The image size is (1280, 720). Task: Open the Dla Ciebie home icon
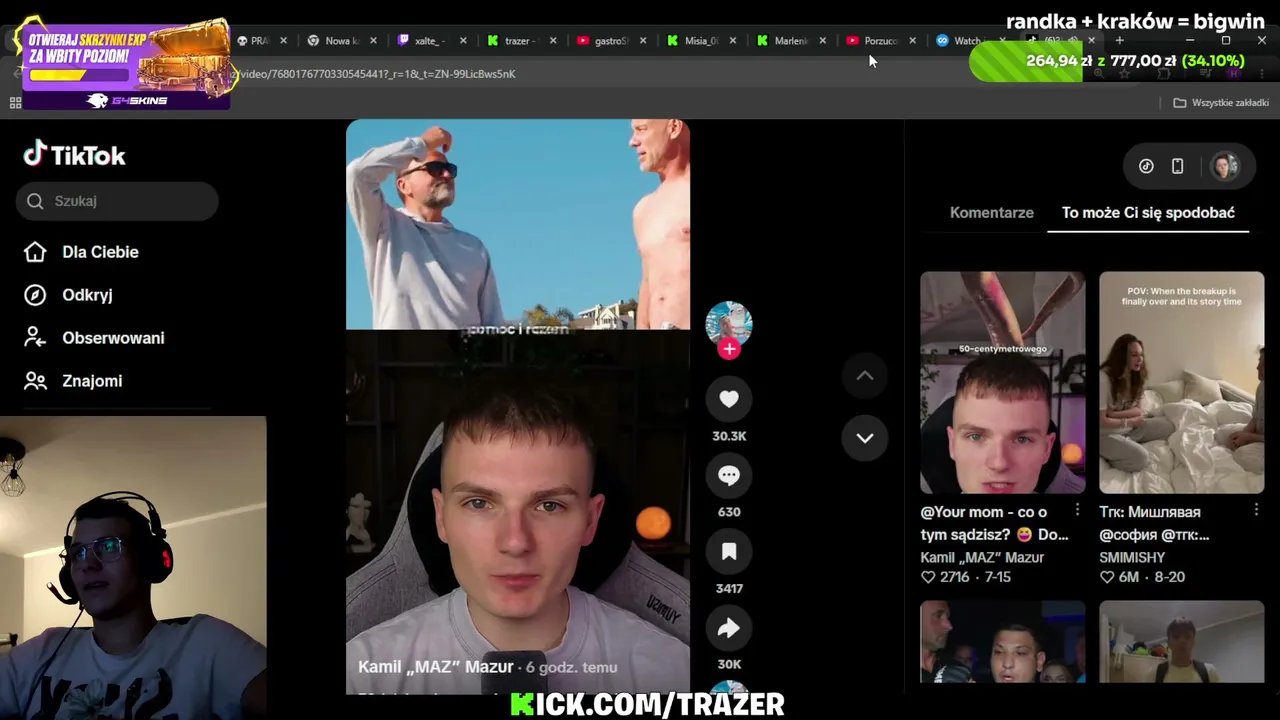coord(35,252)
